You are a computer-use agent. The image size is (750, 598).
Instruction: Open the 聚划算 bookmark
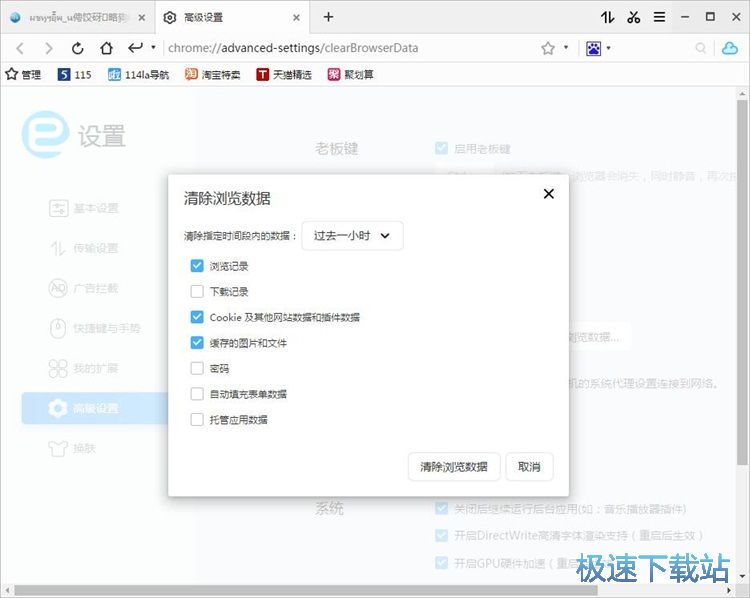351,74
